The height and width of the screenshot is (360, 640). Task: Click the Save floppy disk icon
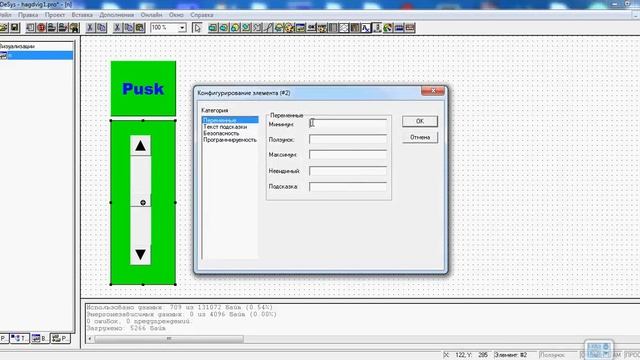point(15,28)
